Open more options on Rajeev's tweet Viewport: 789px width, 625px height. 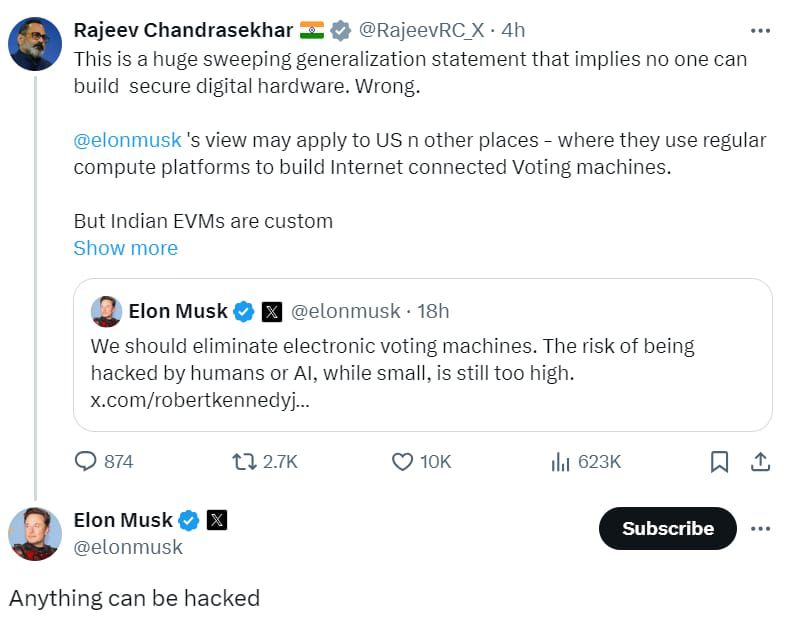tap(760, 31)
